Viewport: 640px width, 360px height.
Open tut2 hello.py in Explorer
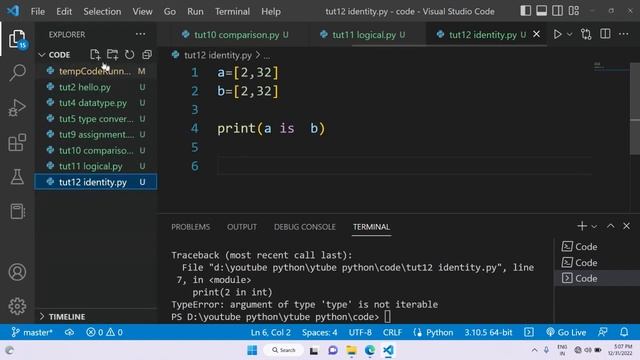coord(96,87)
